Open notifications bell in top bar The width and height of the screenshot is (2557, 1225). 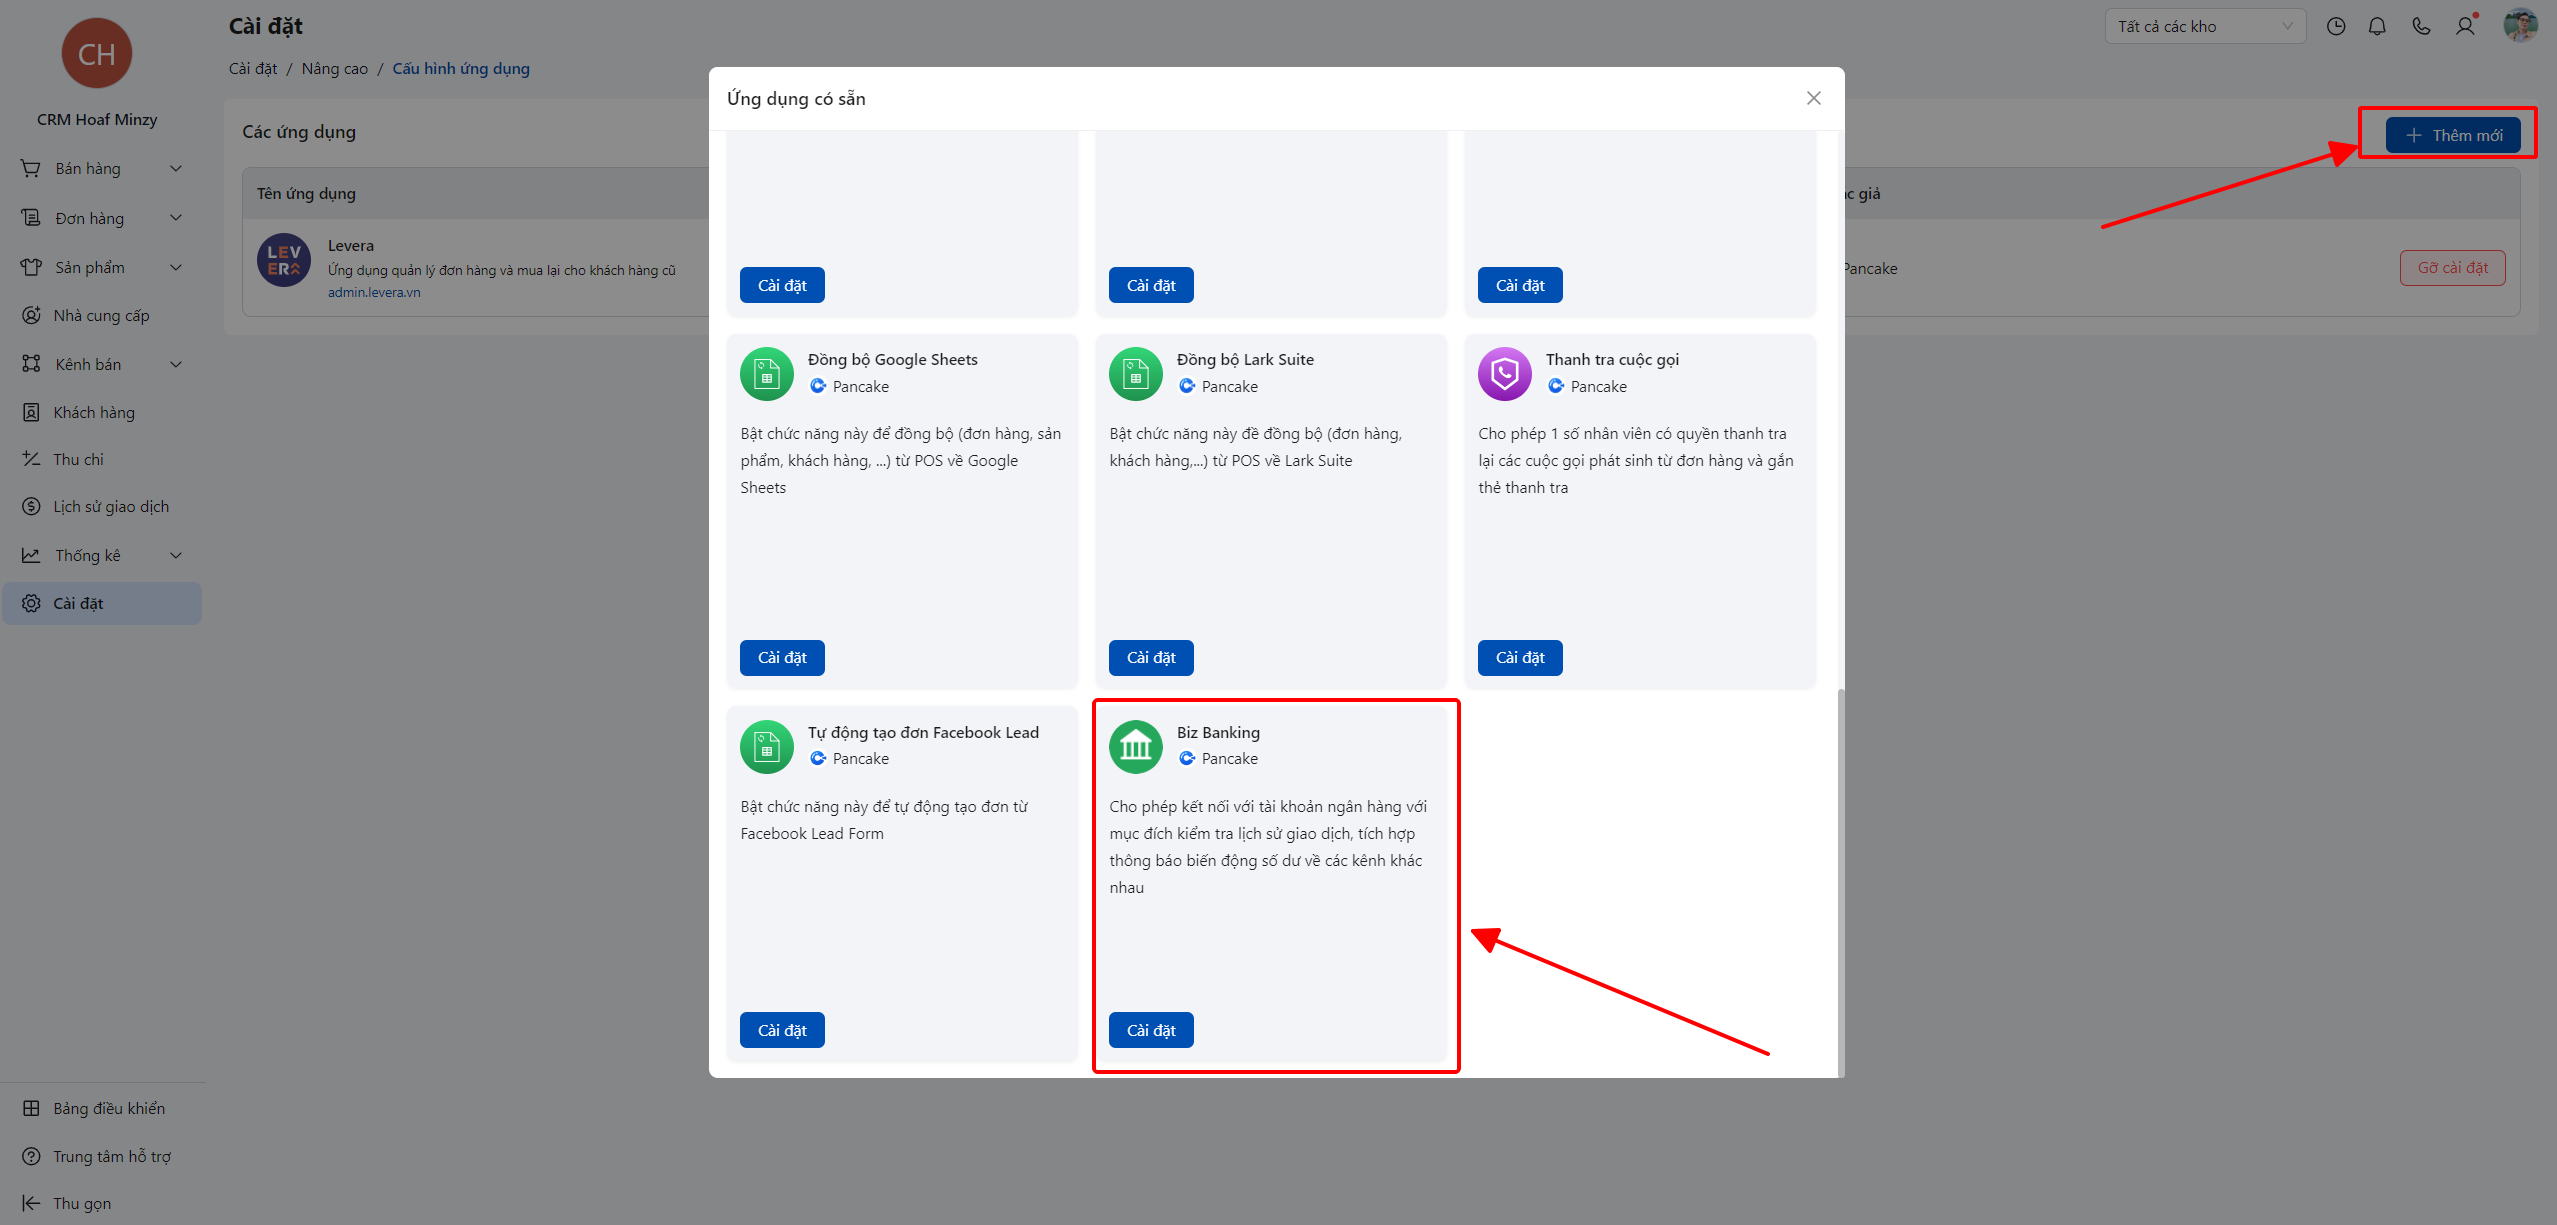click(x=2377, y=27)
